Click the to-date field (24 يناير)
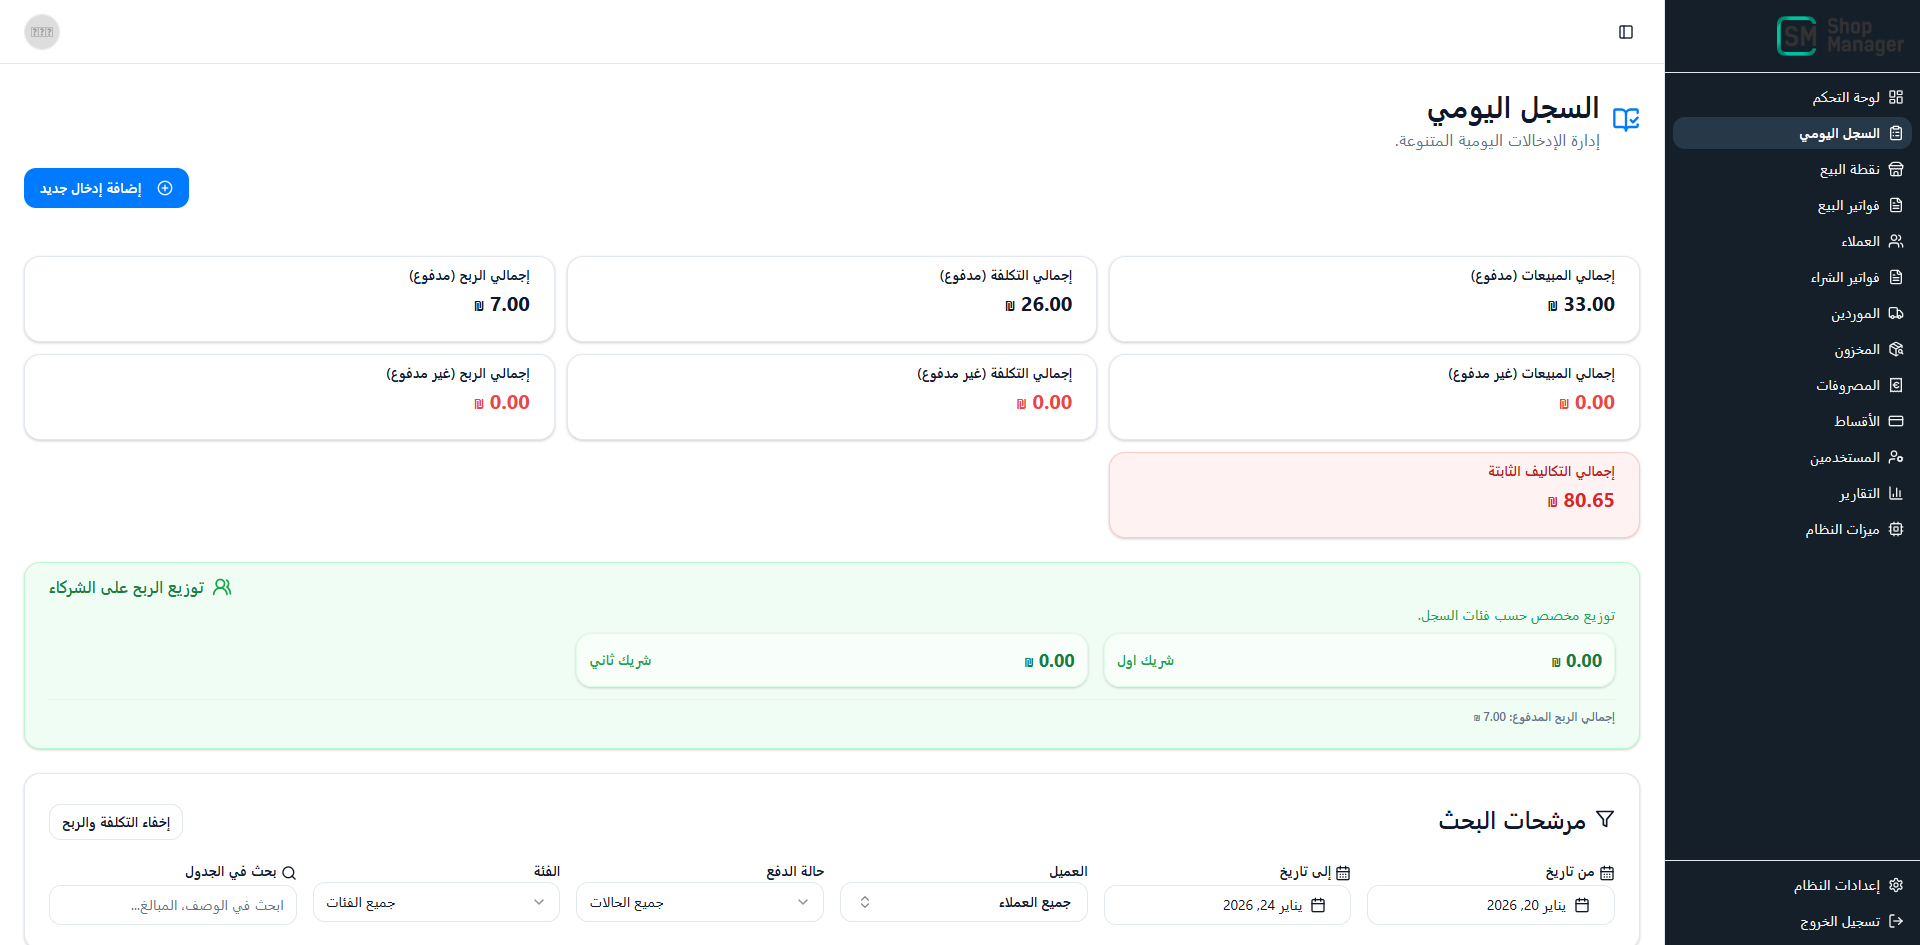 pos(1227,905)
